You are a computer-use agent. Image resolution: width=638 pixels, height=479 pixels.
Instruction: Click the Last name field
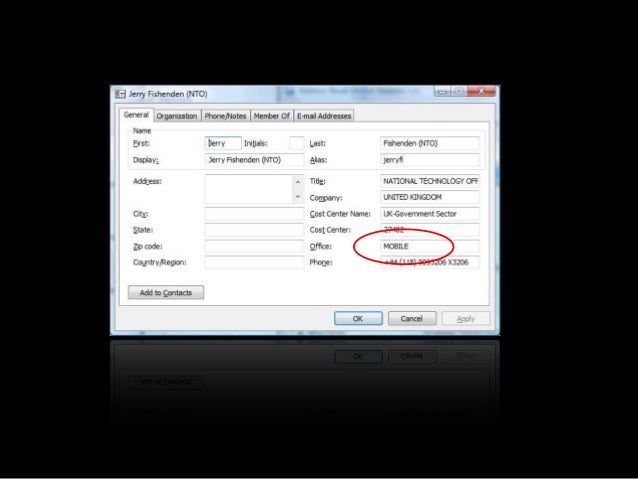pyautogui.click(x=430, y=143)
